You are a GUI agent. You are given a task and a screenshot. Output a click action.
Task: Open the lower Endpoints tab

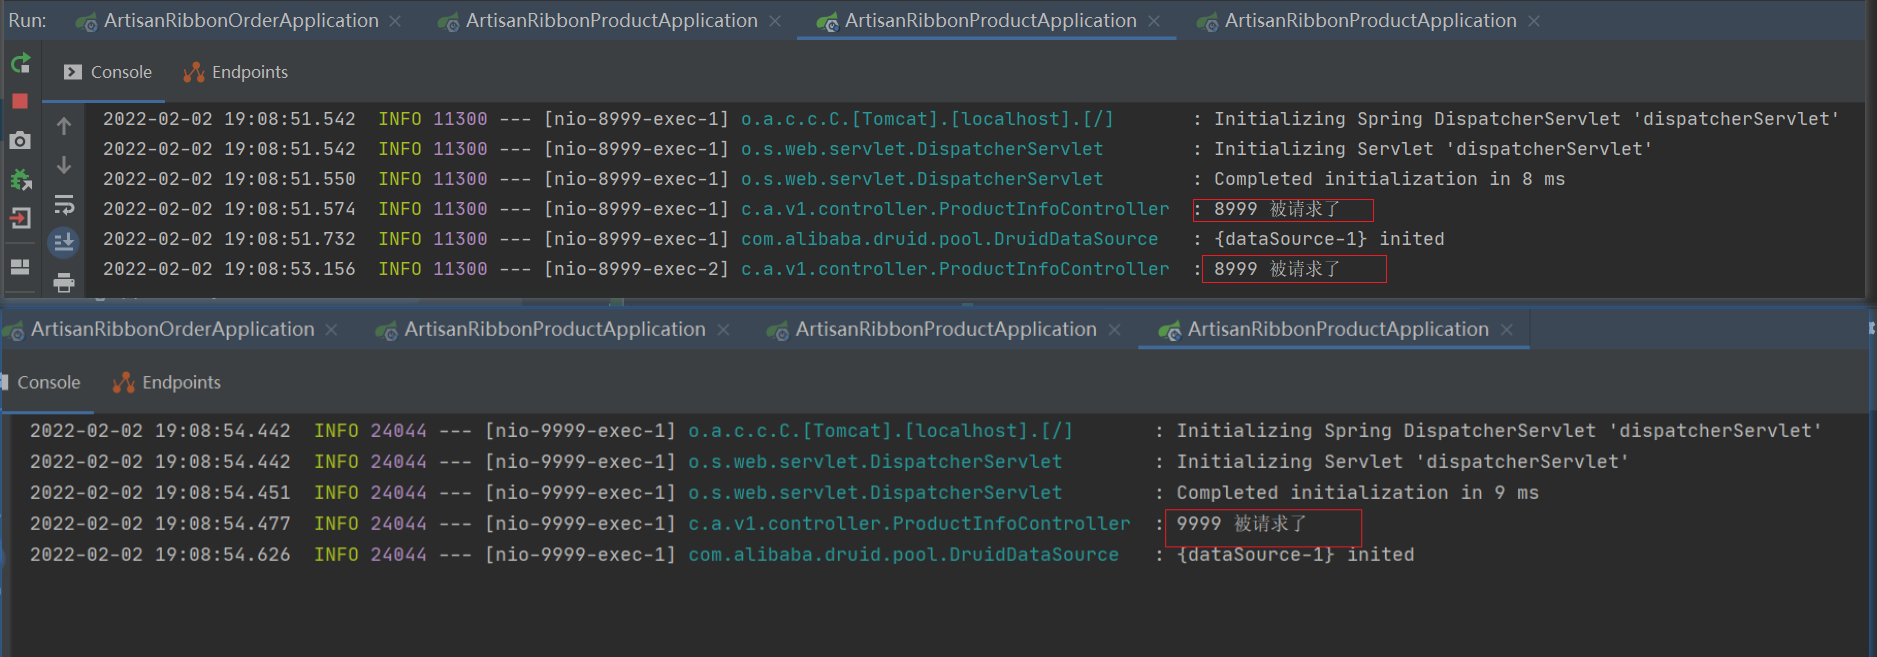[166, 382]
